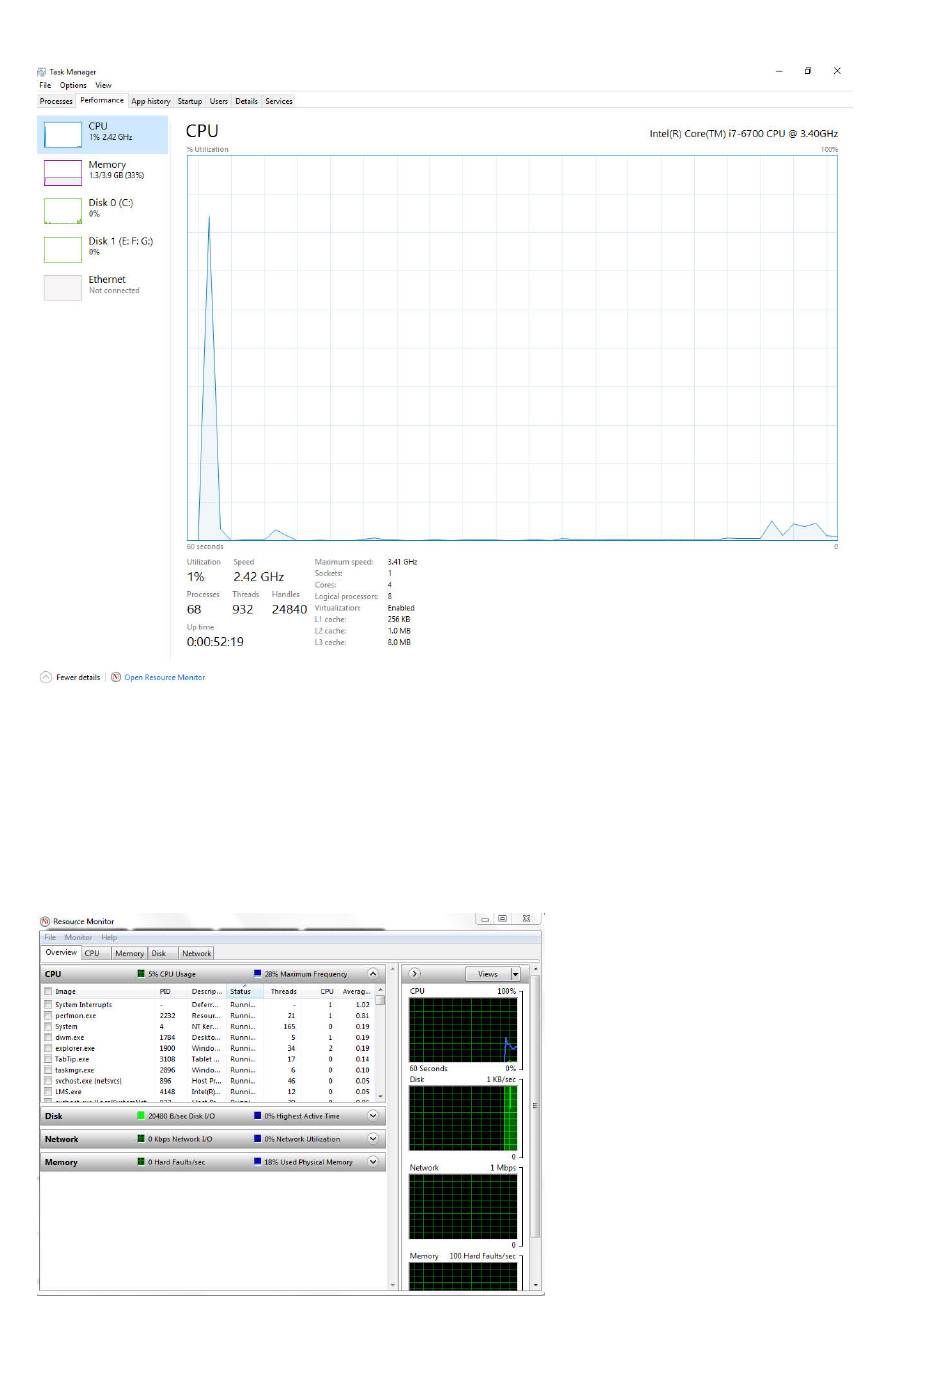
Task: Click the graphs pane vertical scrollbar
Action: point(536,1127)
